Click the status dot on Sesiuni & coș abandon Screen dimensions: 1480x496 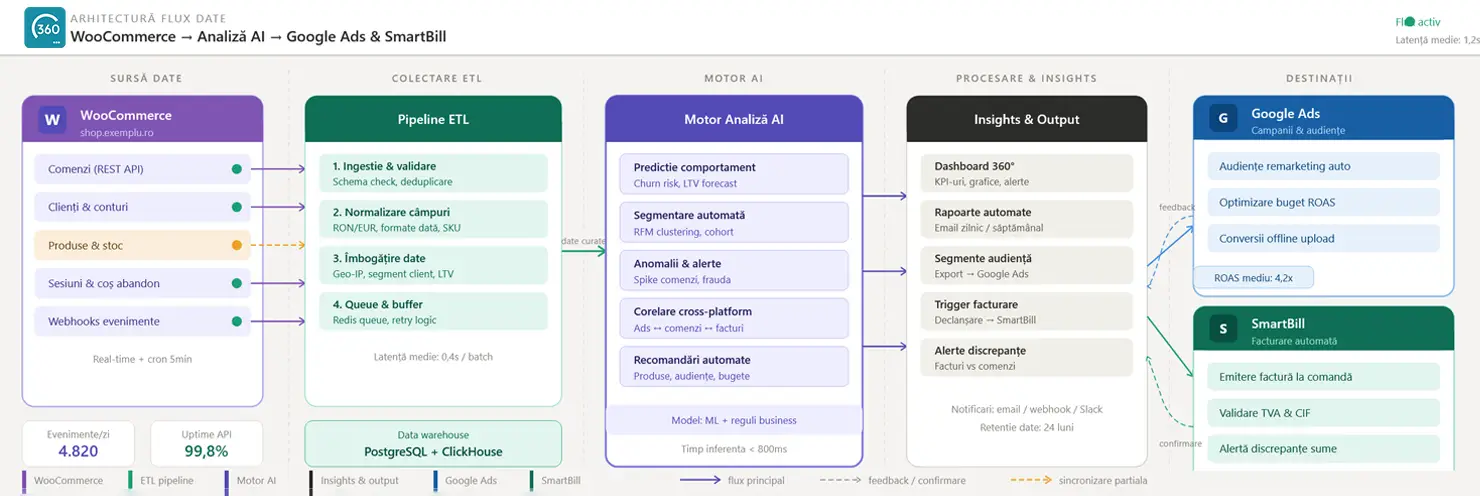pyautogui.click(x=236, y=283)
